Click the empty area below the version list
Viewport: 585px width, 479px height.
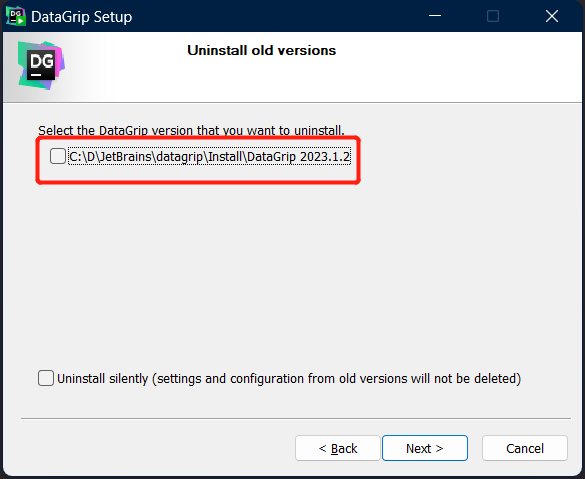291,272
